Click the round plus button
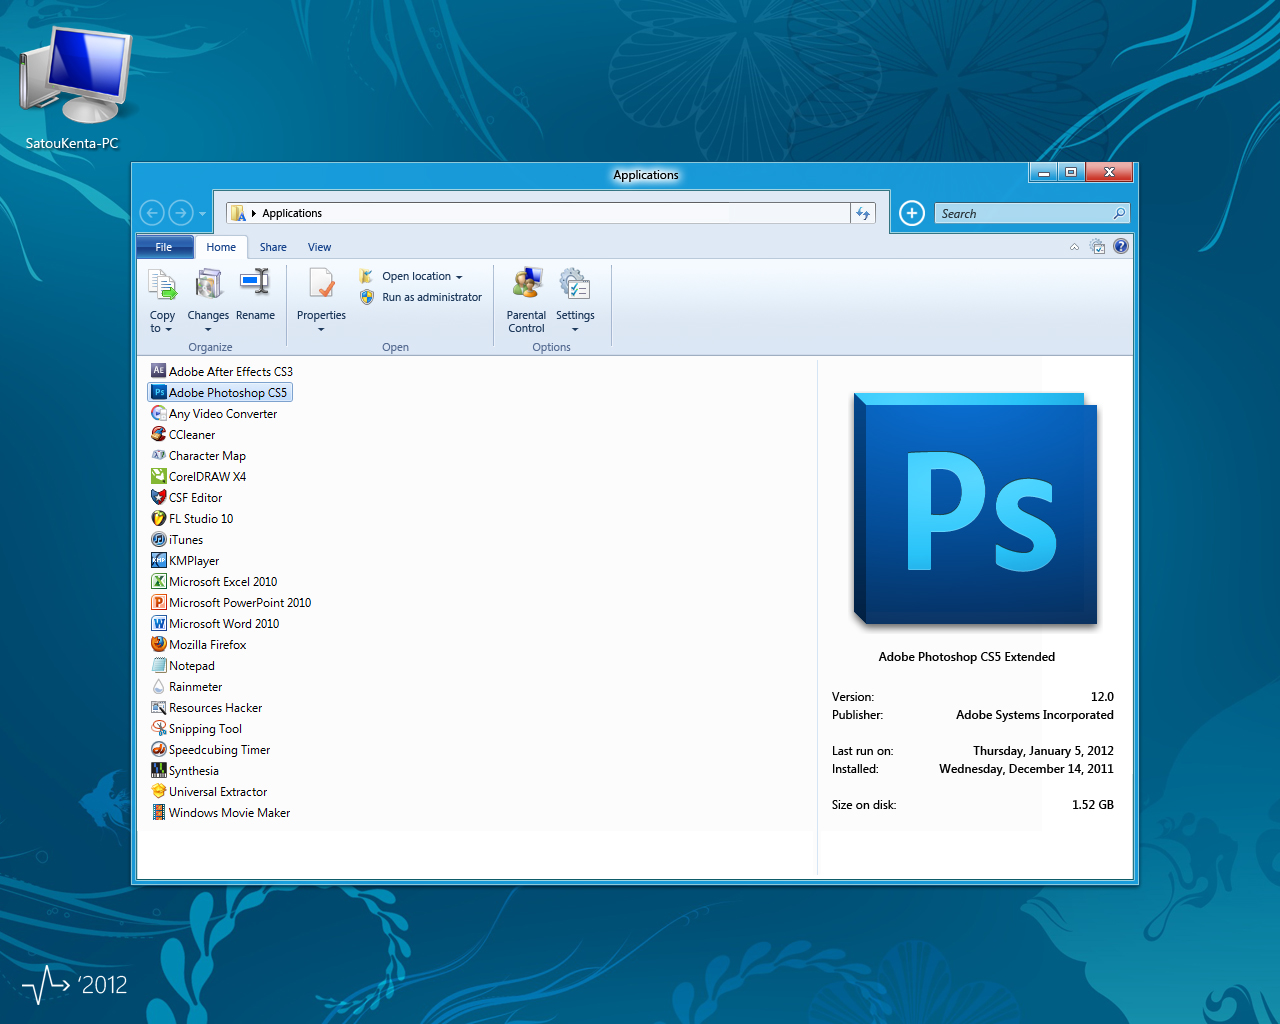The width and height of the screenshot is (1280, 1024). (x=912, y=213)
